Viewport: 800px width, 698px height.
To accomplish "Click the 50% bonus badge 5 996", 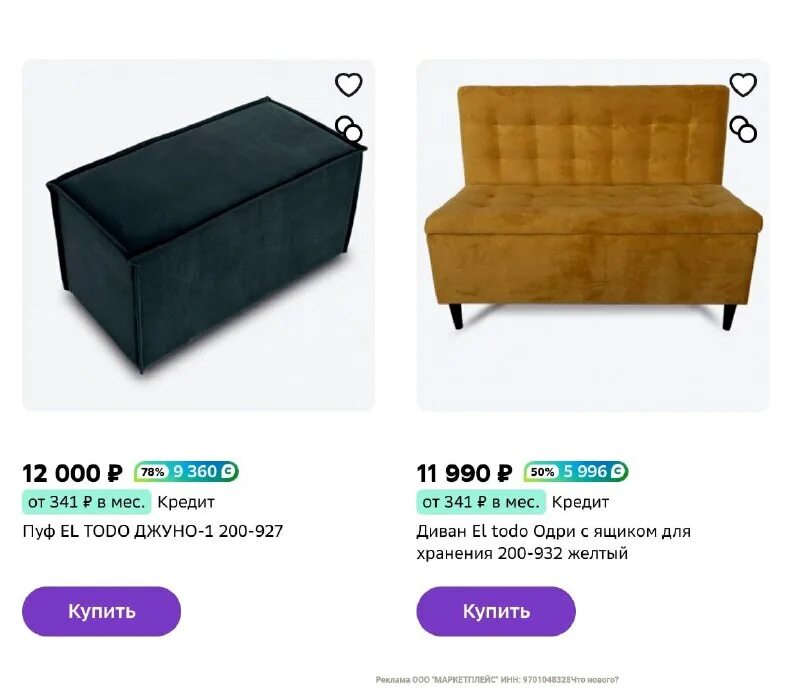I will pyautogui.click(x=576, y=471).
